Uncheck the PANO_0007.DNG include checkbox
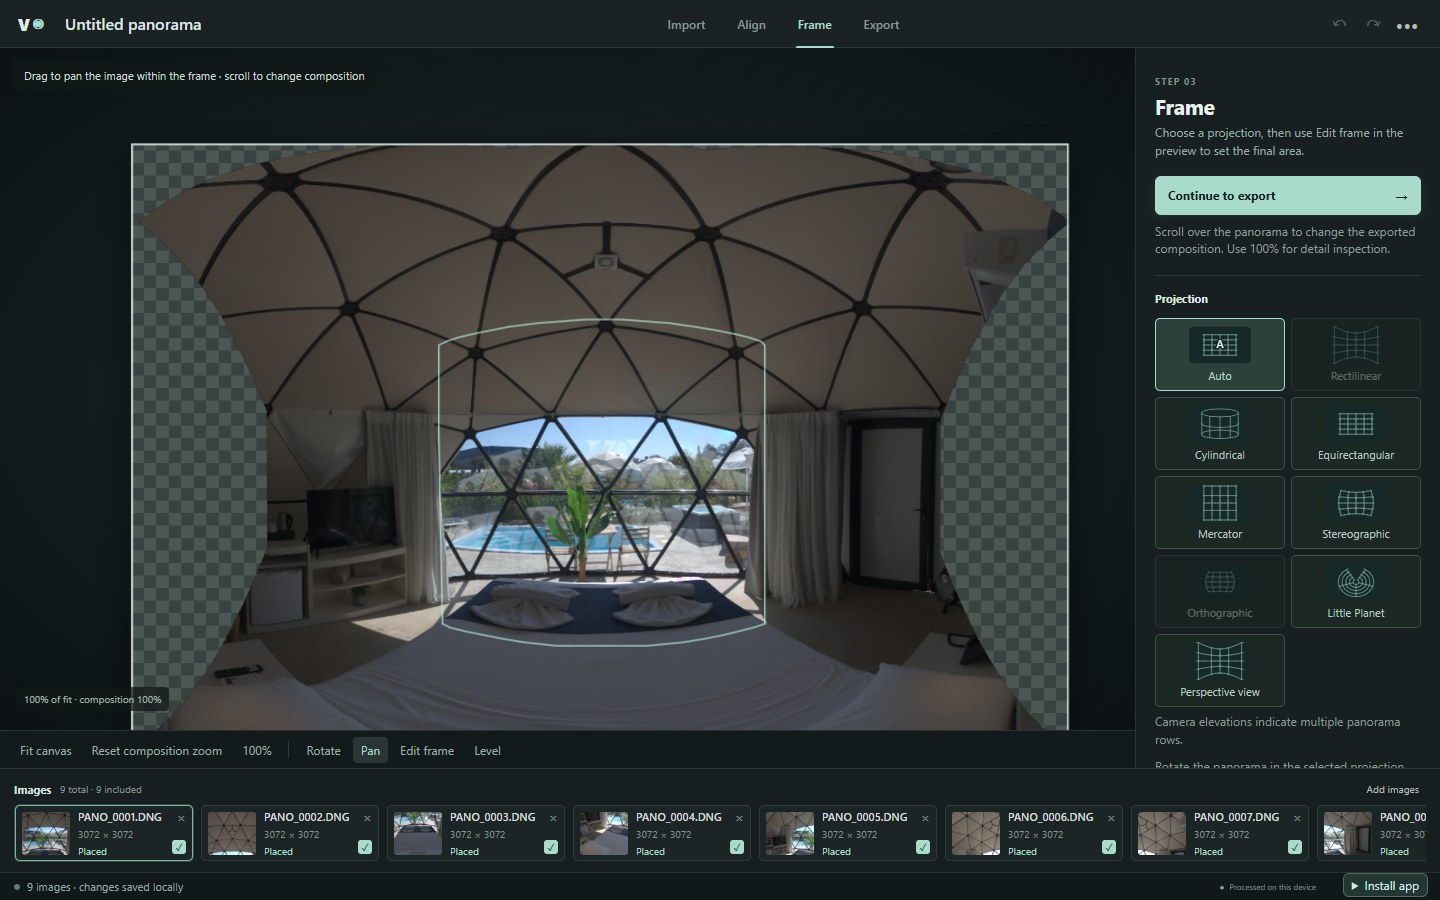 (x=1295, y=847)
